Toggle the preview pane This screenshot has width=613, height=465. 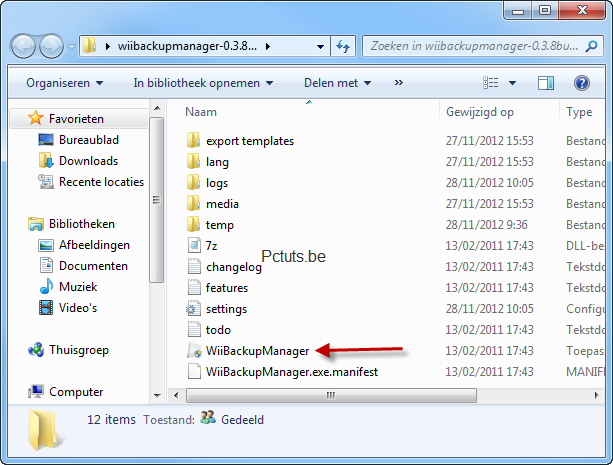point(546,83)
